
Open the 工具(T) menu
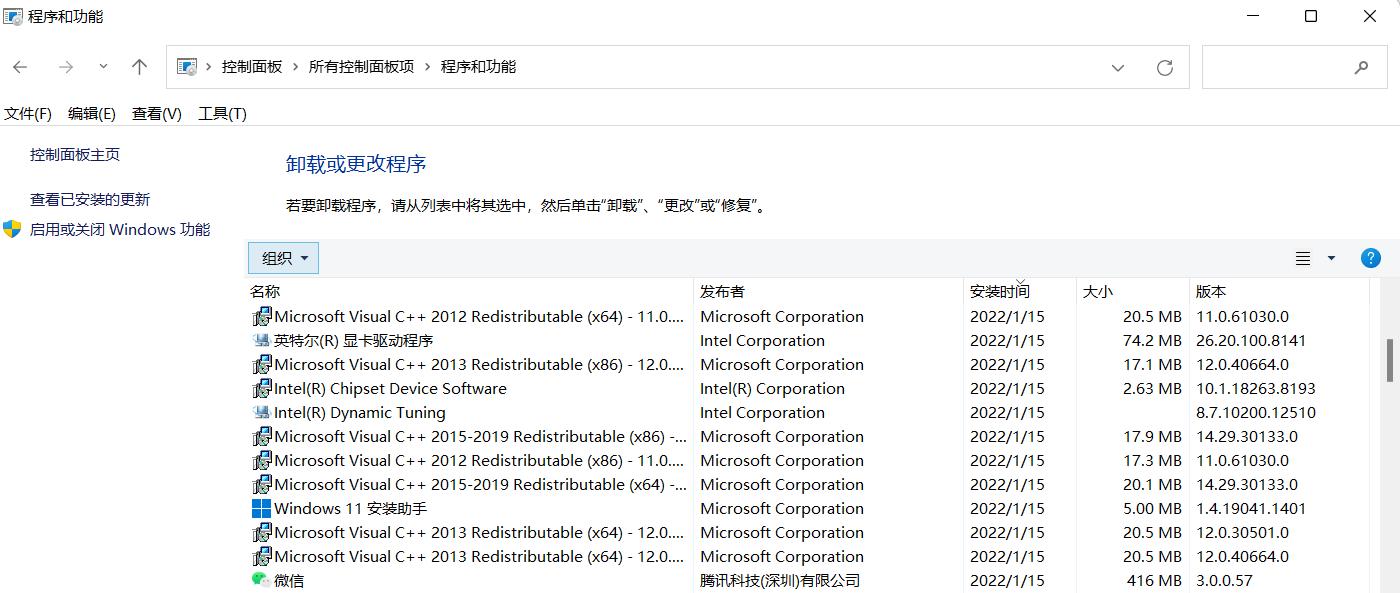click(x=222, y=114)
